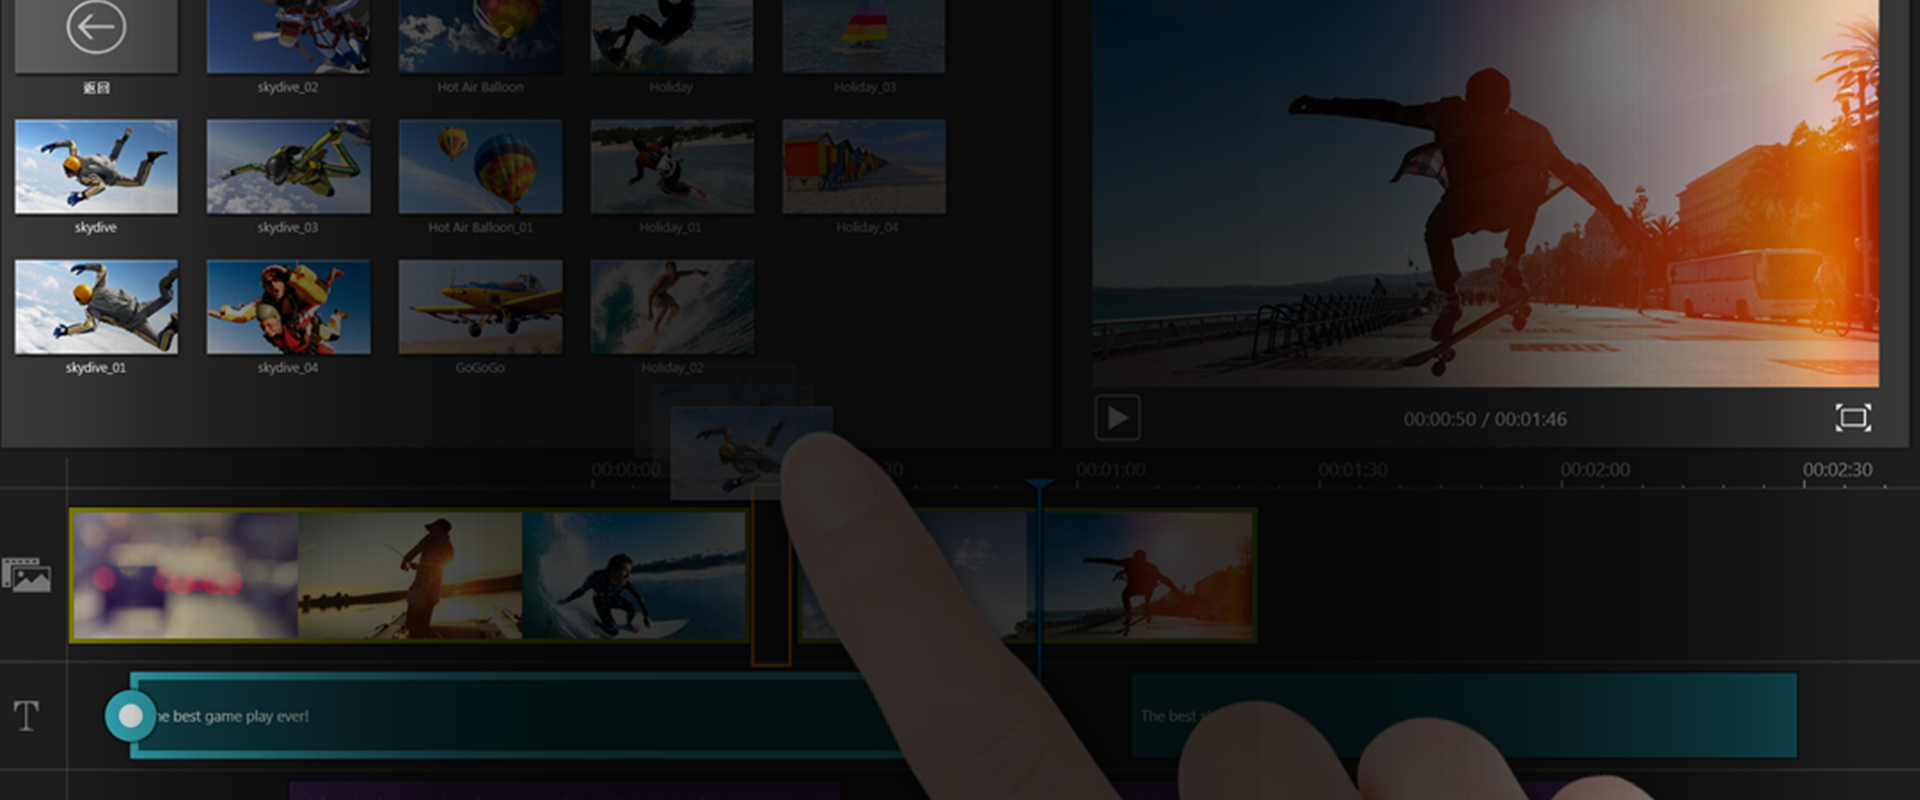1920x800 pixels.
Task: Choose the Holiday_02 surfing clip
Action: pyautogui.click(x=672, y=307)
